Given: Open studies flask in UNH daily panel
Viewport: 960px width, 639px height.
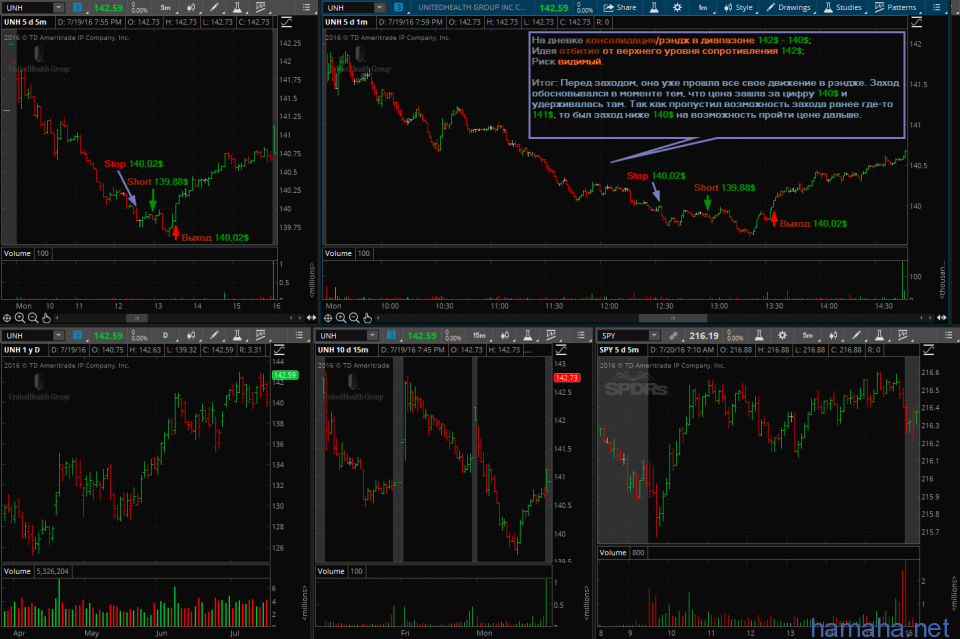Looking at the screenshot, I should coord(237,335).
